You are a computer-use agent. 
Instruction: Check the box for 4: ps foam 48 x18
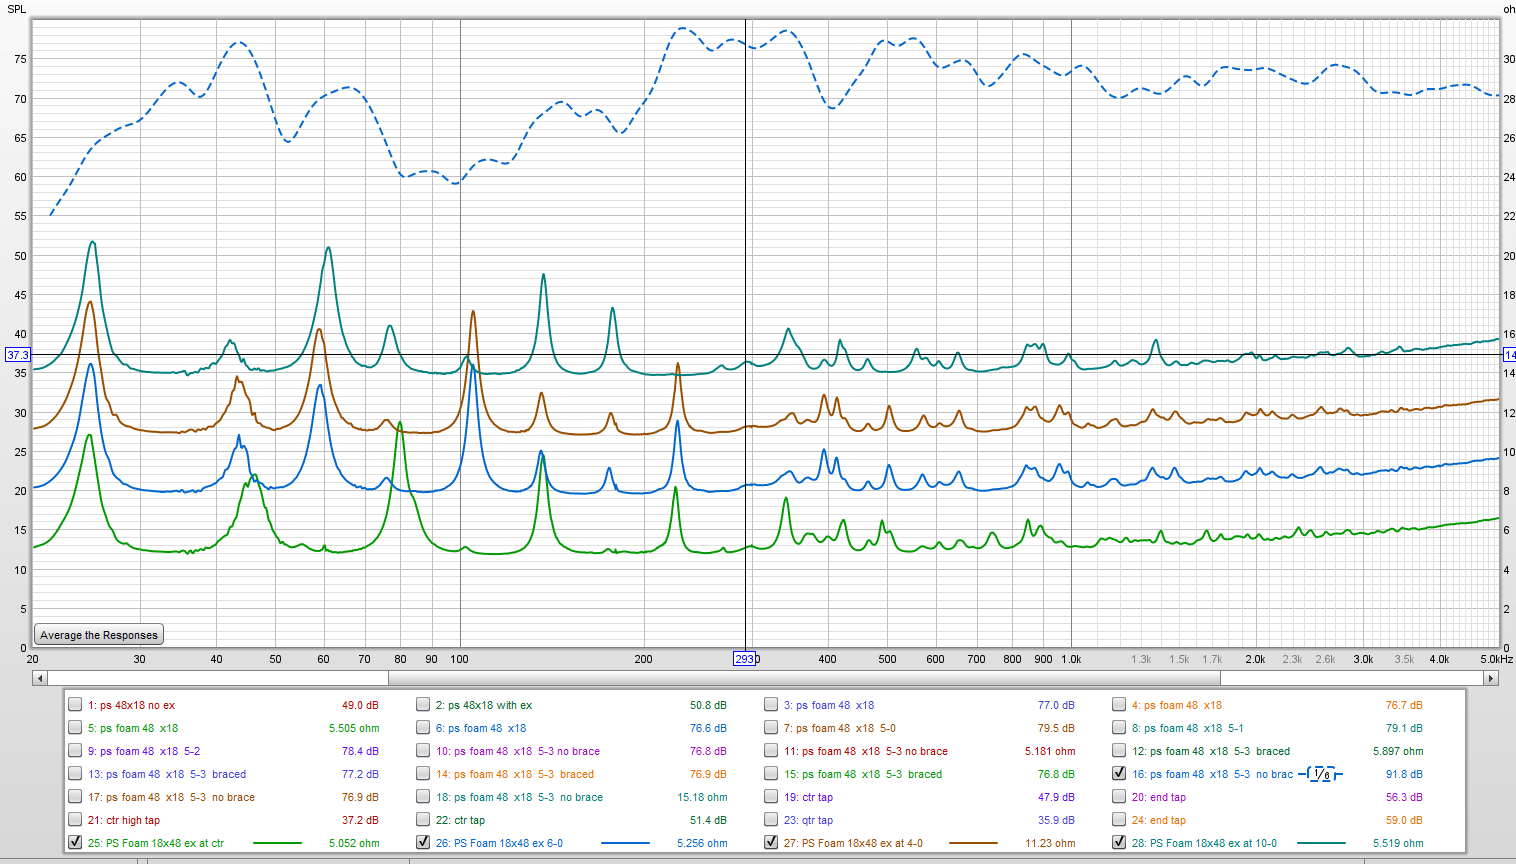click(1119, 704)
